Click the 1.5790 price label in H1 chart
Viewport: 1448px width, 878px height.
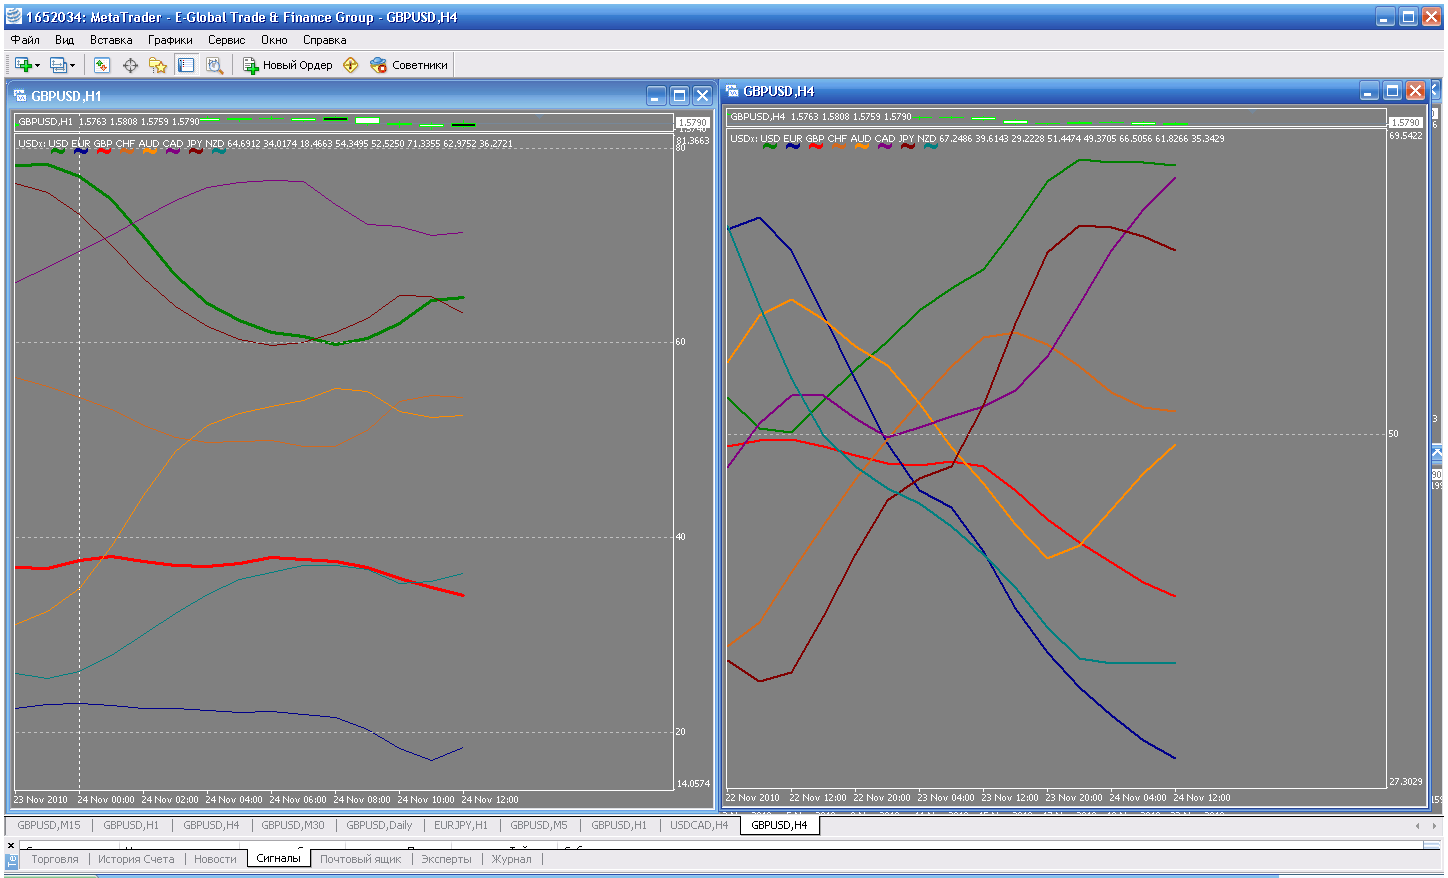(x=693, y=122)
